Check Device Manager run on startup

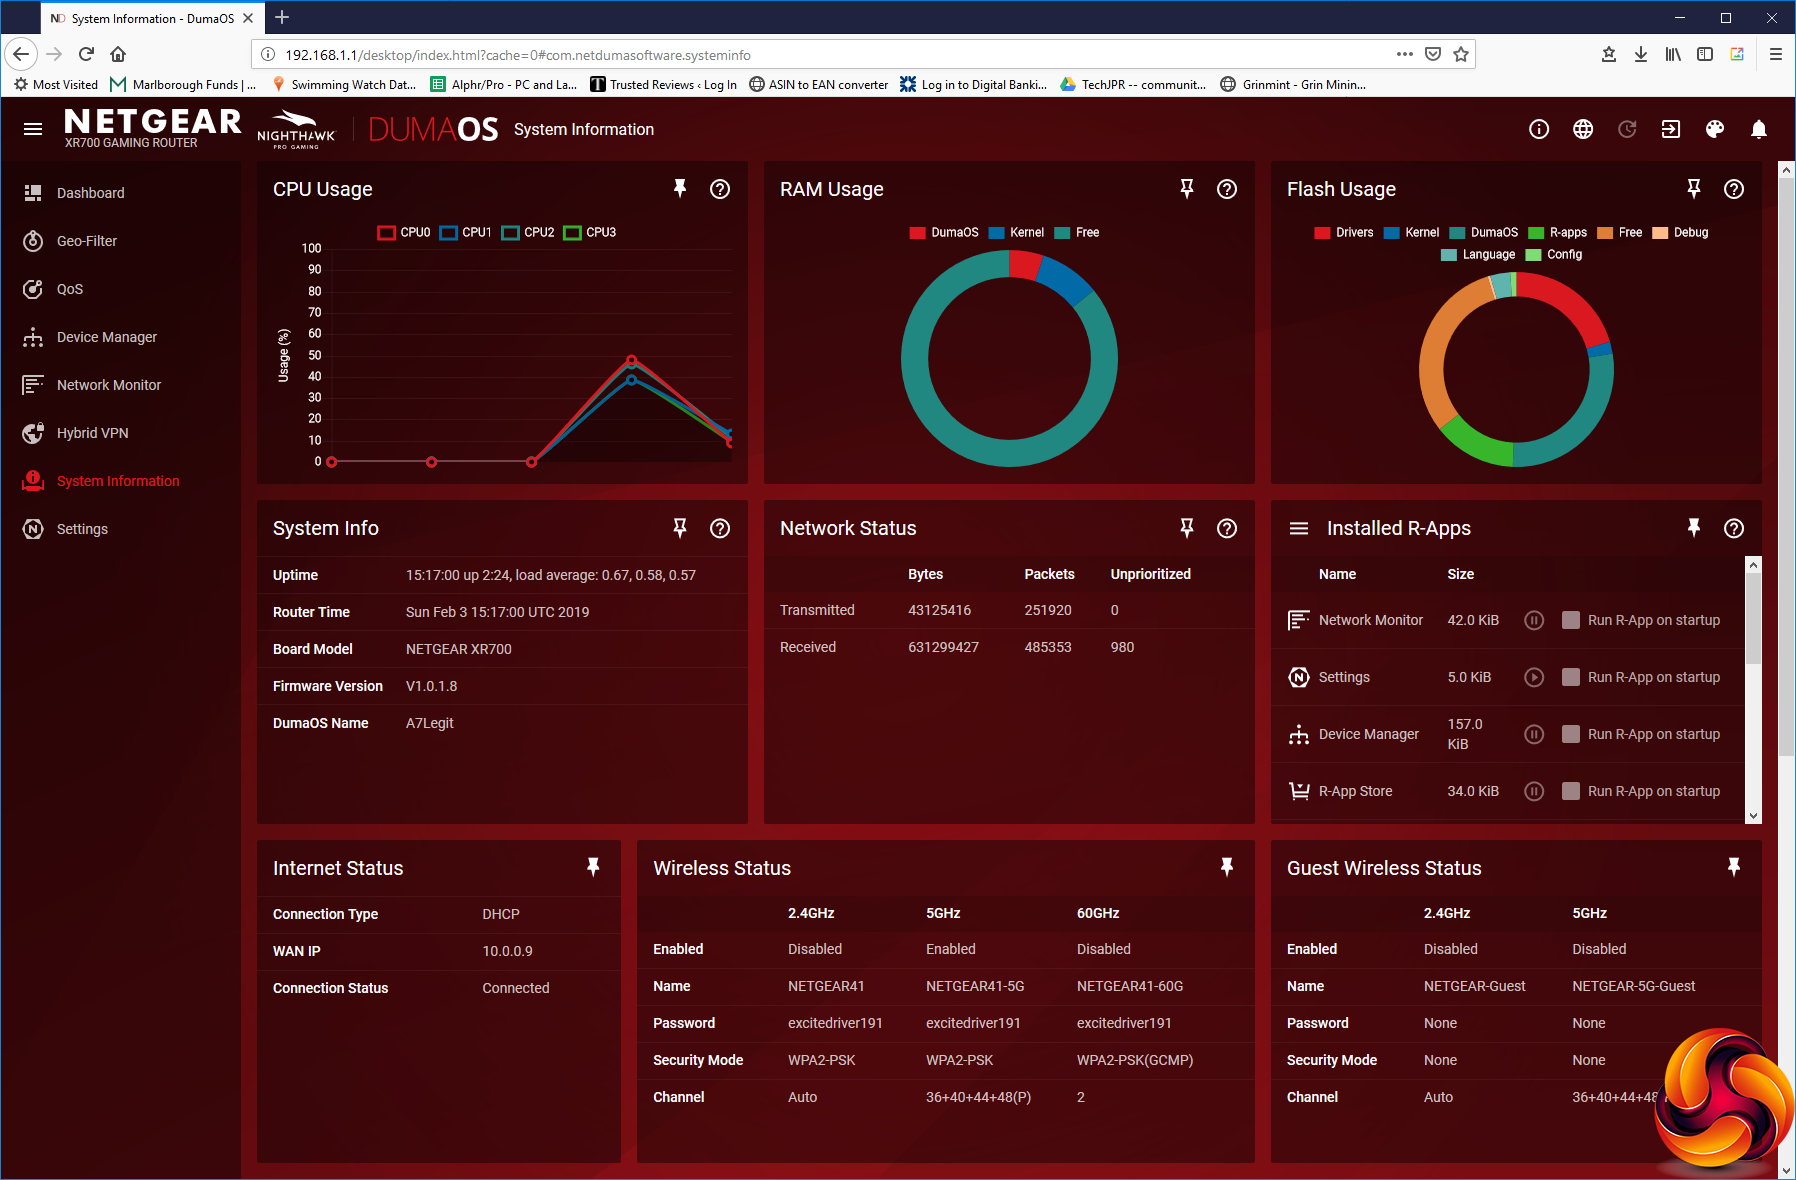pos(1571,734)
